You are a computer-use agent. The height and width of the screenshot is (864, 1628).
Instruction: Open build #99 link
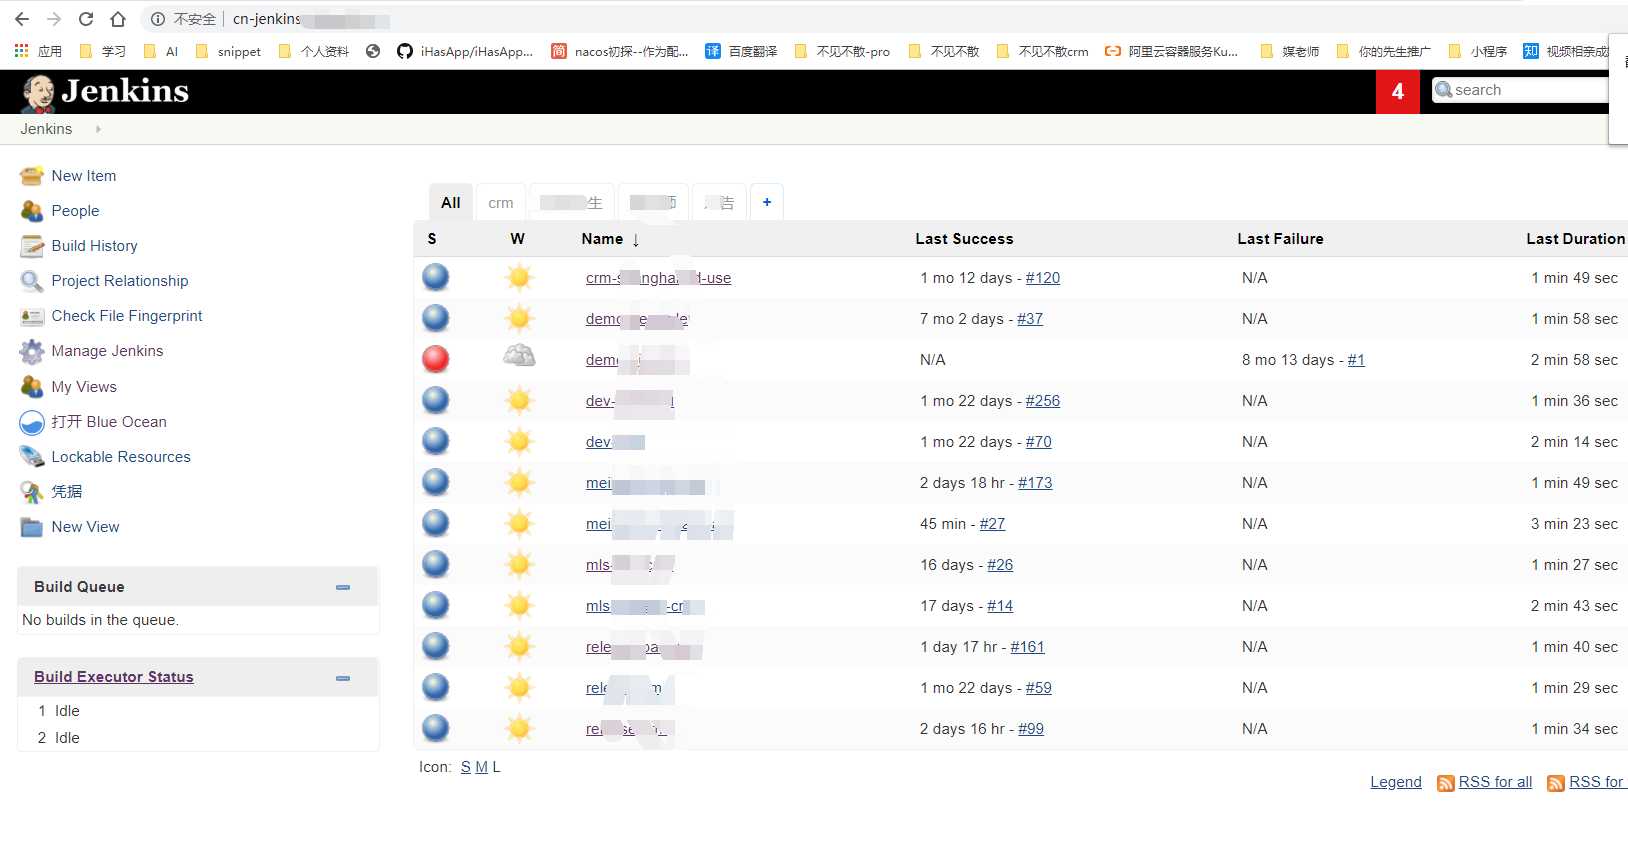point(1031,729)
